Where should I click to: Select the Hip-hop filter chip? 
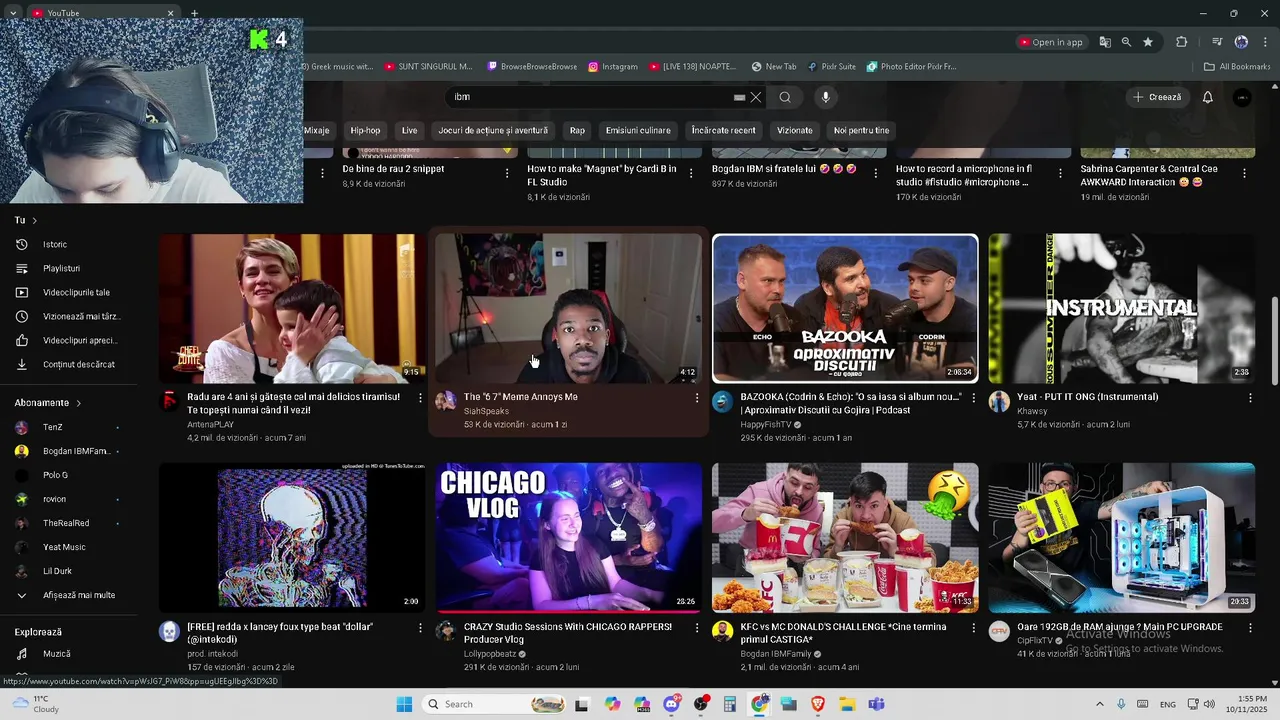[x=365, y=130]
